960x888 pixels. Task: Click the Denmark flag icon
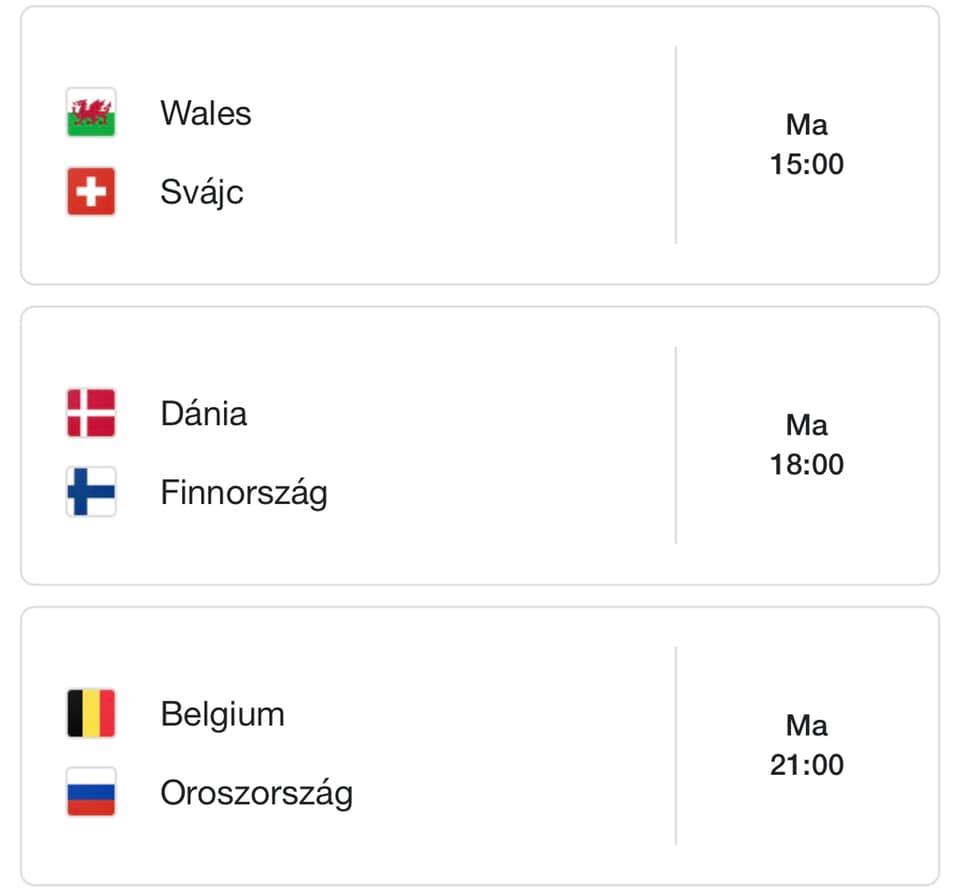(x=91, y=413)
